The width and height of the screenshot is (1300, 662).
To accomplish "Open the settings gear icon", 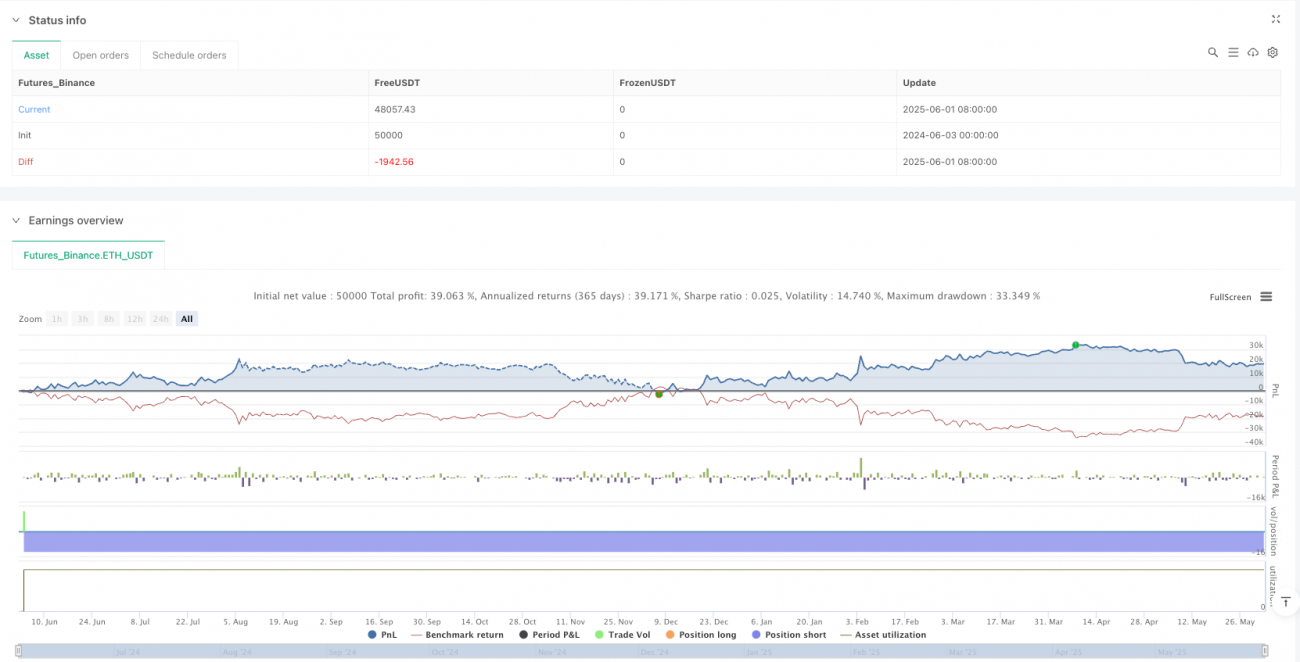I will tap(1273, 53).
